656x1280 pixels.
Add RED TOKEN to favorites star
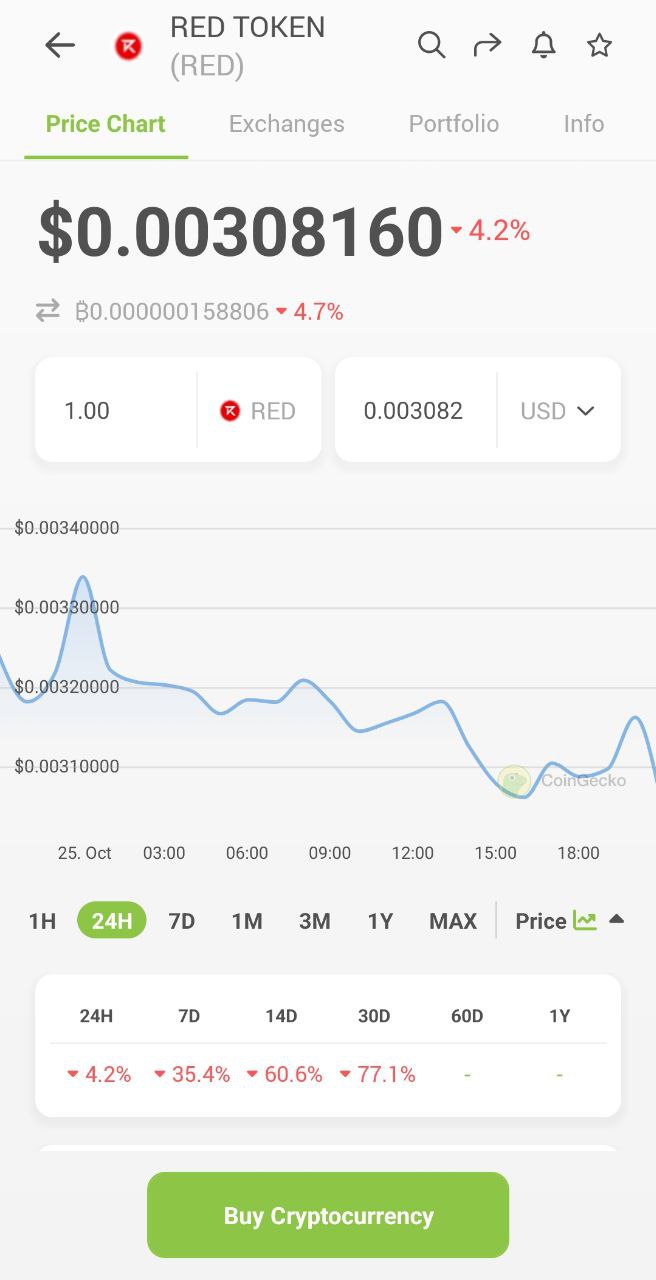pos(599,45)
